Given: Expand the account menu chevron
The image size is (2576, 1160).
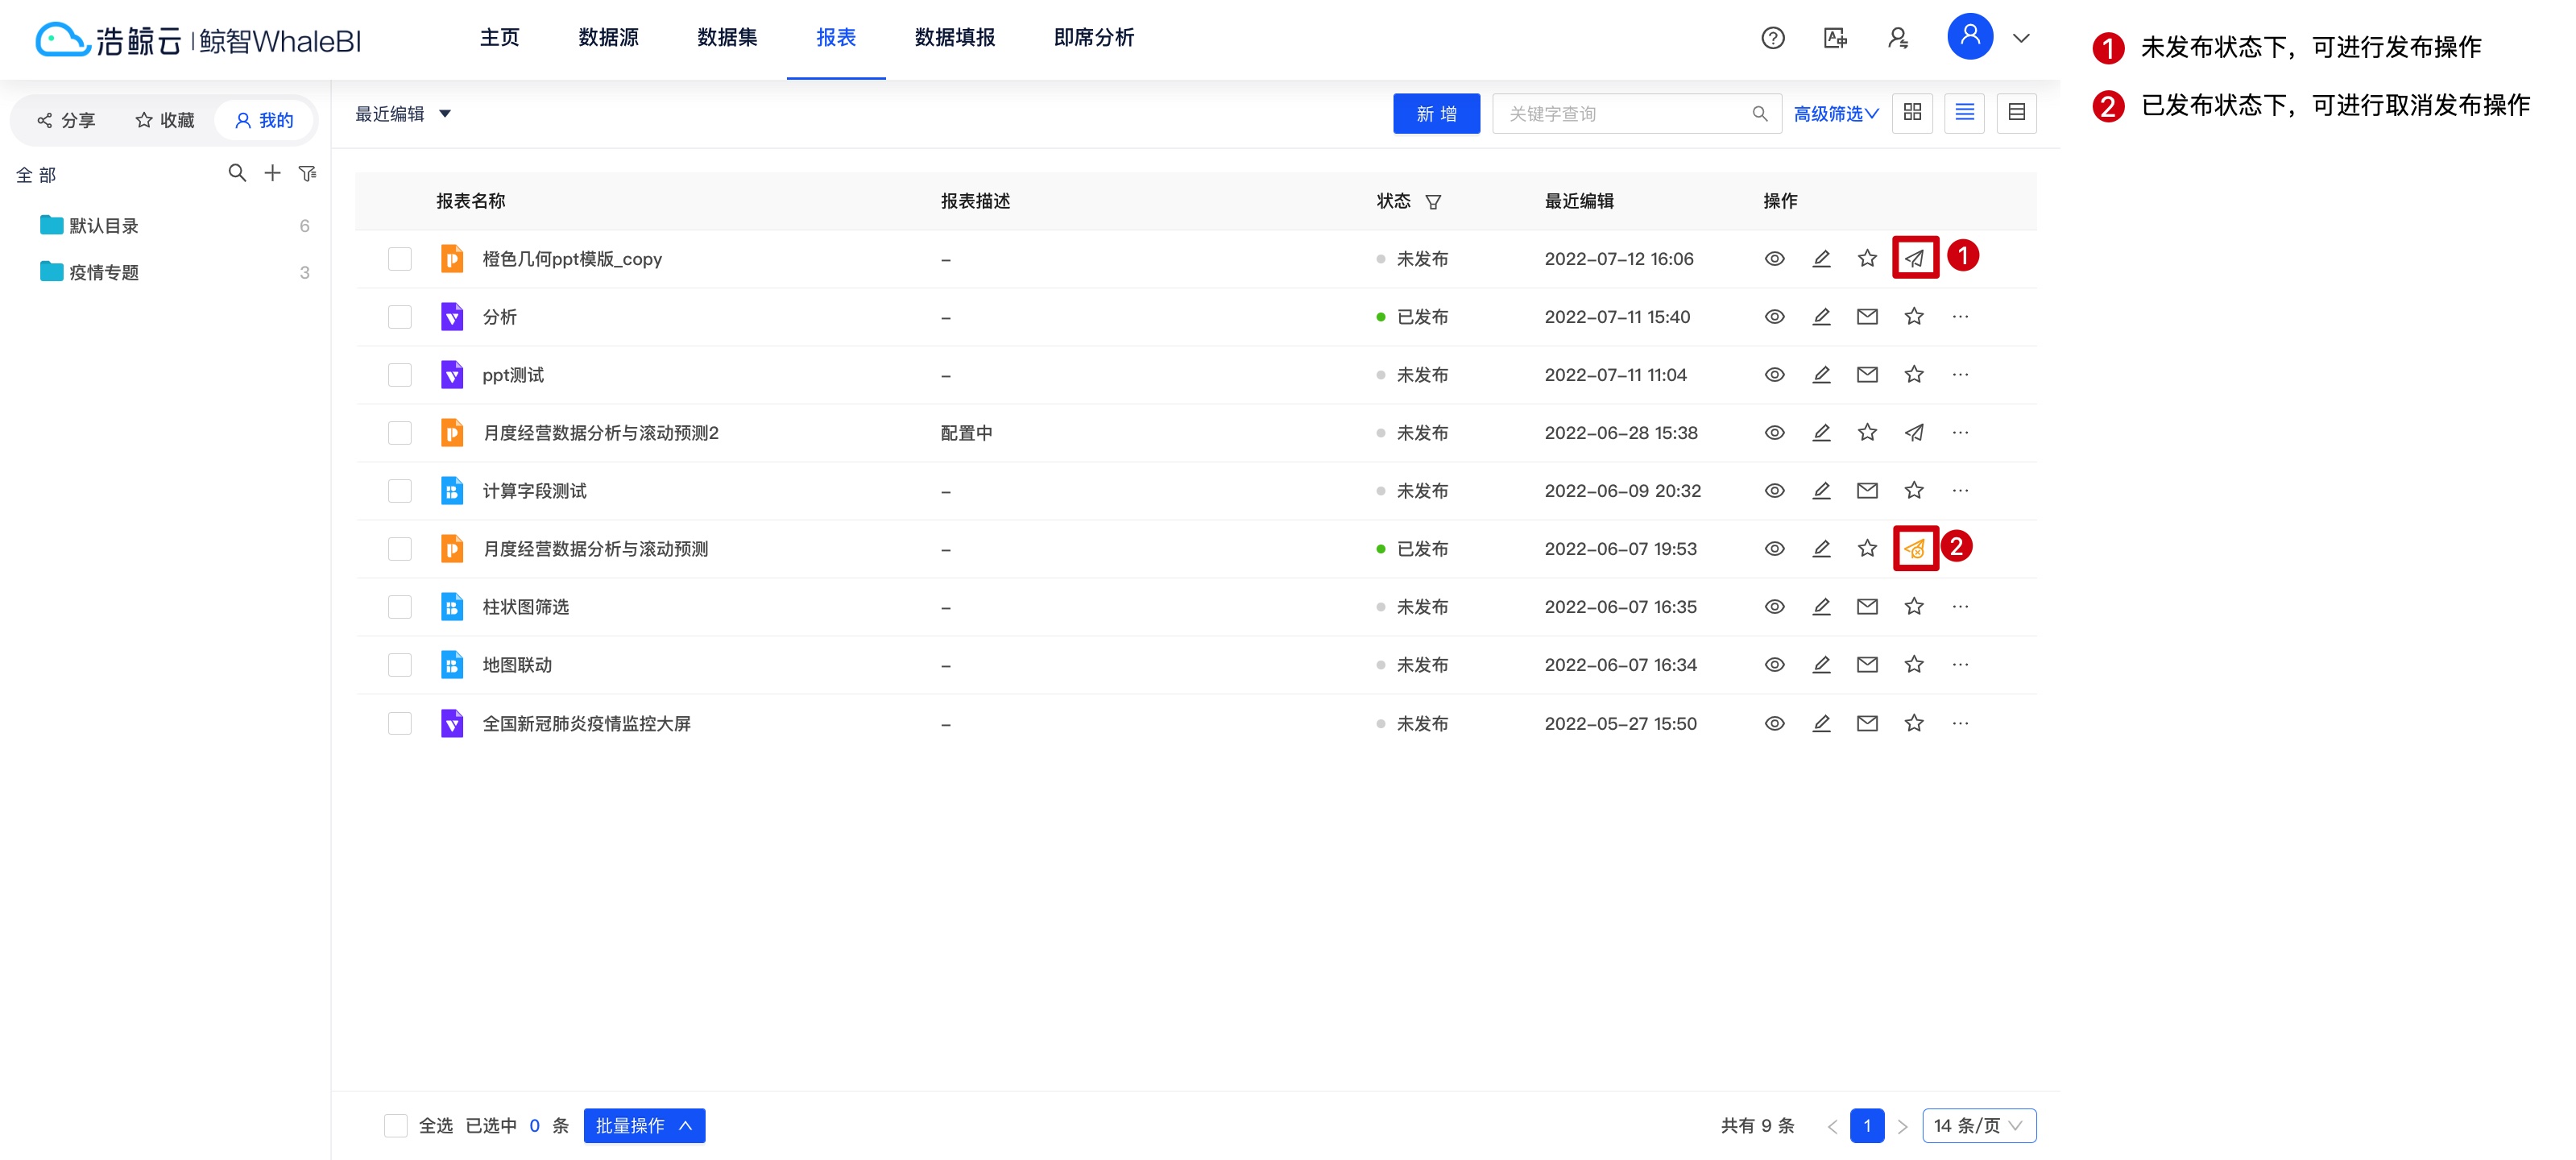Looking at the screenshot, I should [x=2021, y=38].
